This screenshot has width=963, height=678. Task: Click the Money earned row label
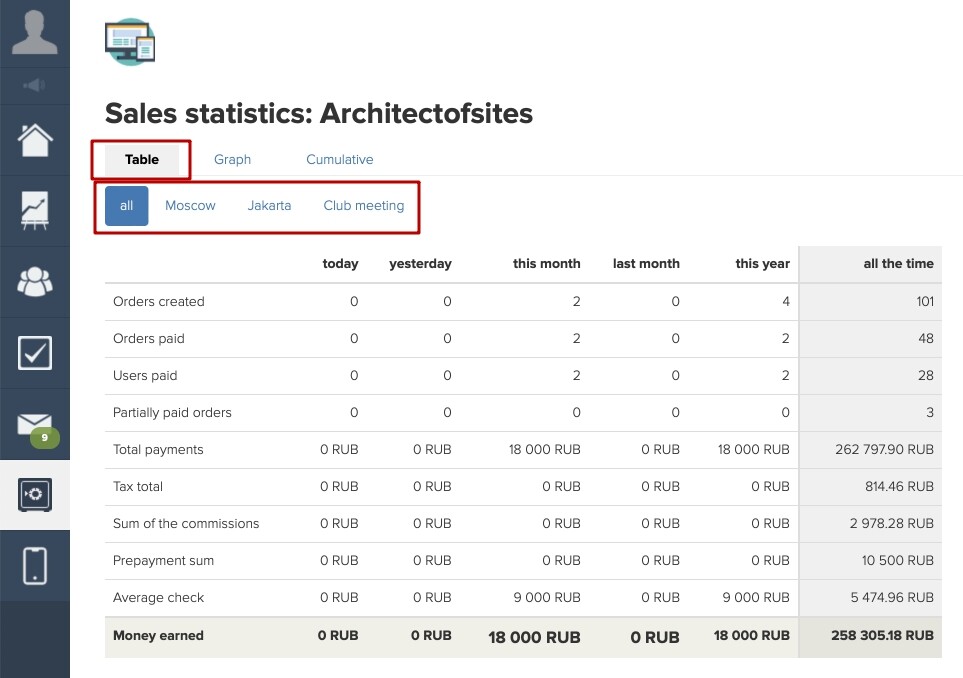(158, 636)
